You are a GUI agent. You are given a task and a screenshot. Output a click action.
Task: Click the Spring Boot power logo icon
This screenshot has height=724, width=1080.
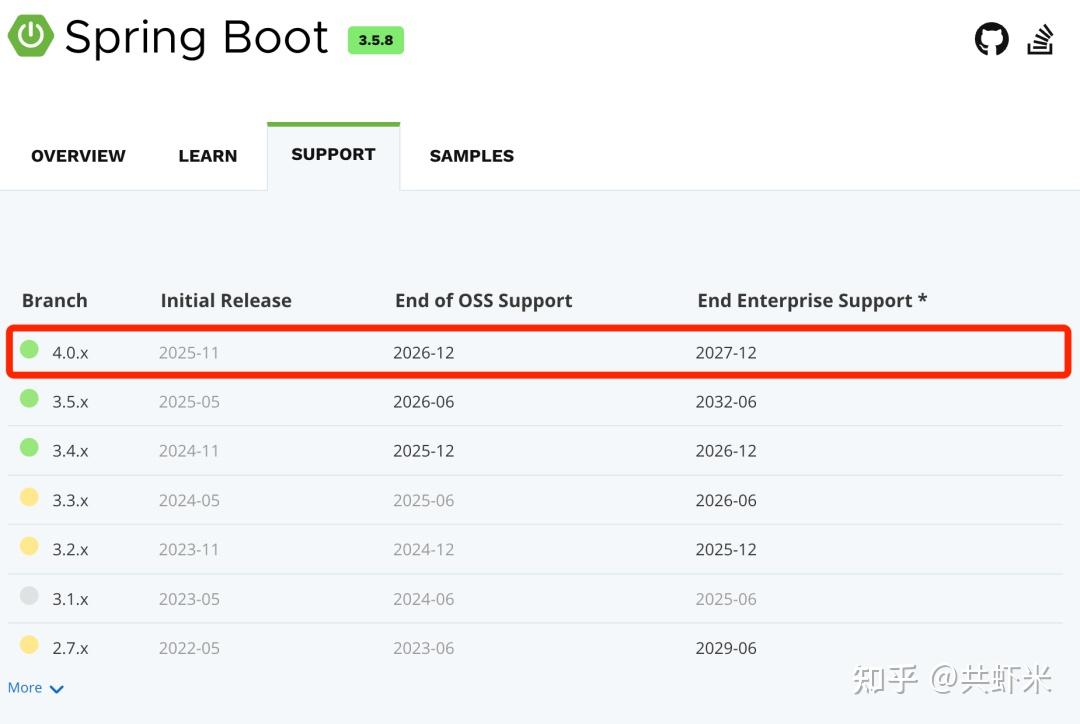(x=30, y=35)
